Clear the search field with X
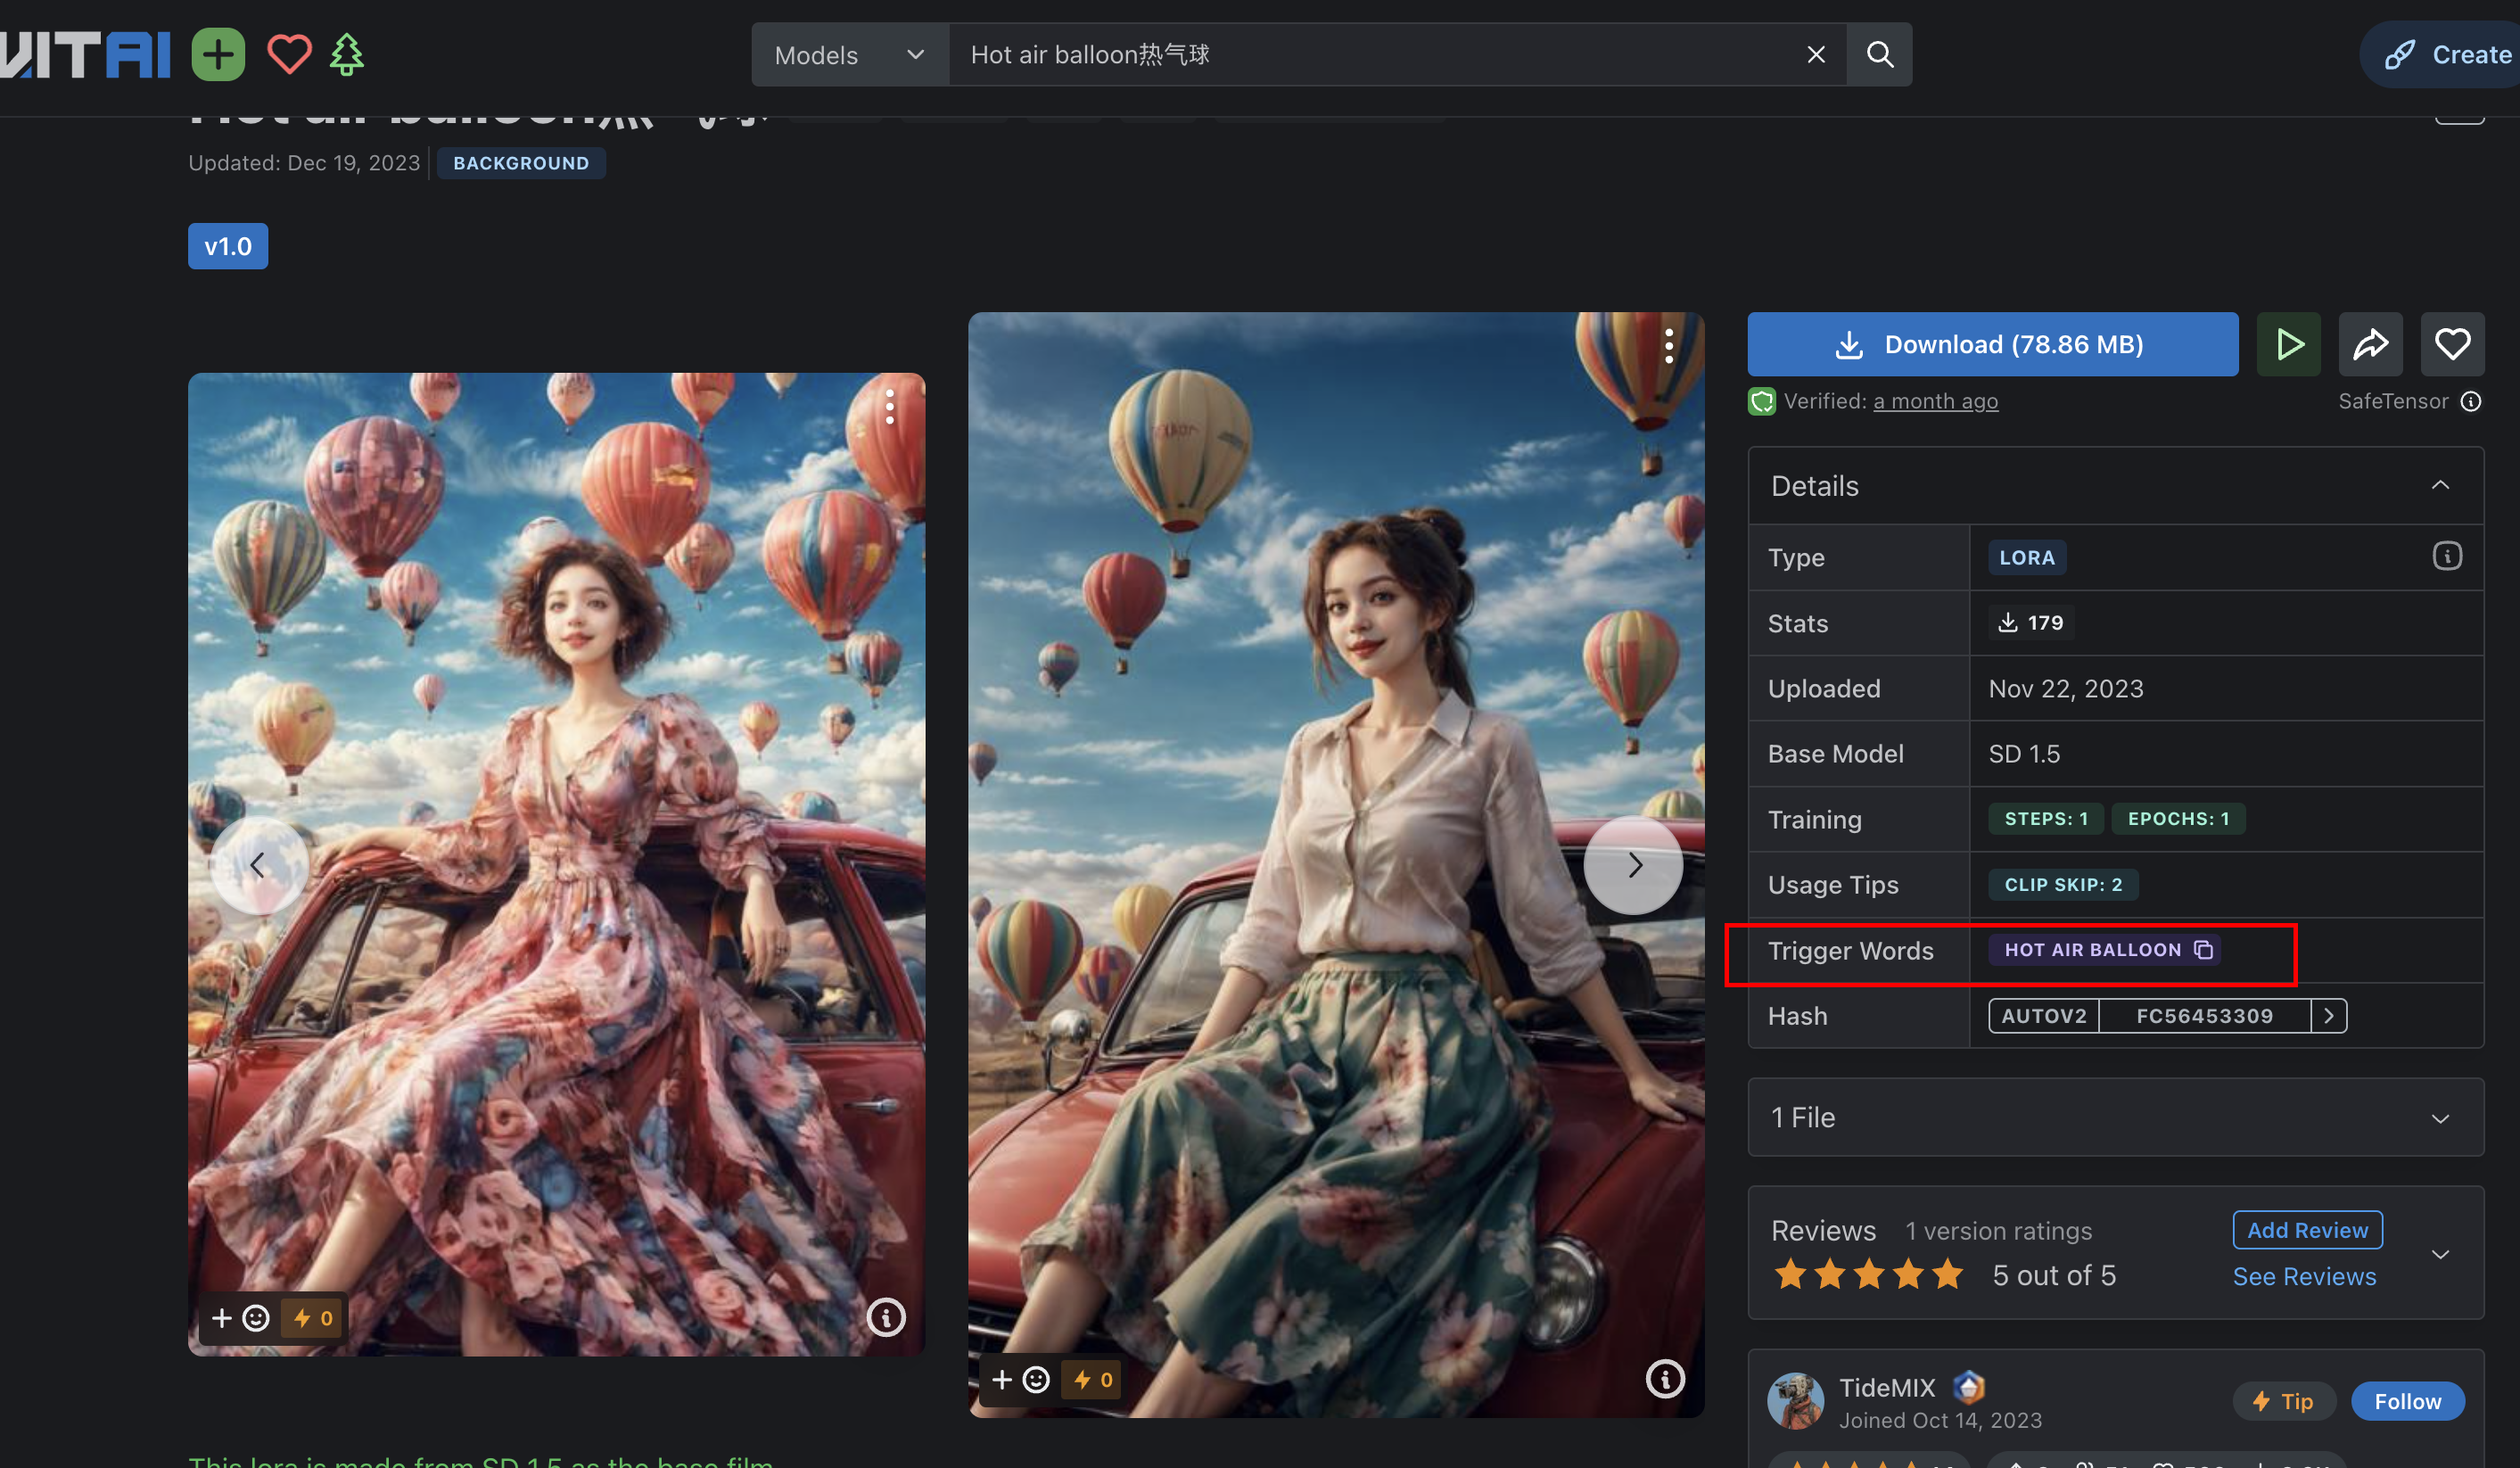Image resolution: width=2520 pixels, height=1468 pixels. point(1816,54)
